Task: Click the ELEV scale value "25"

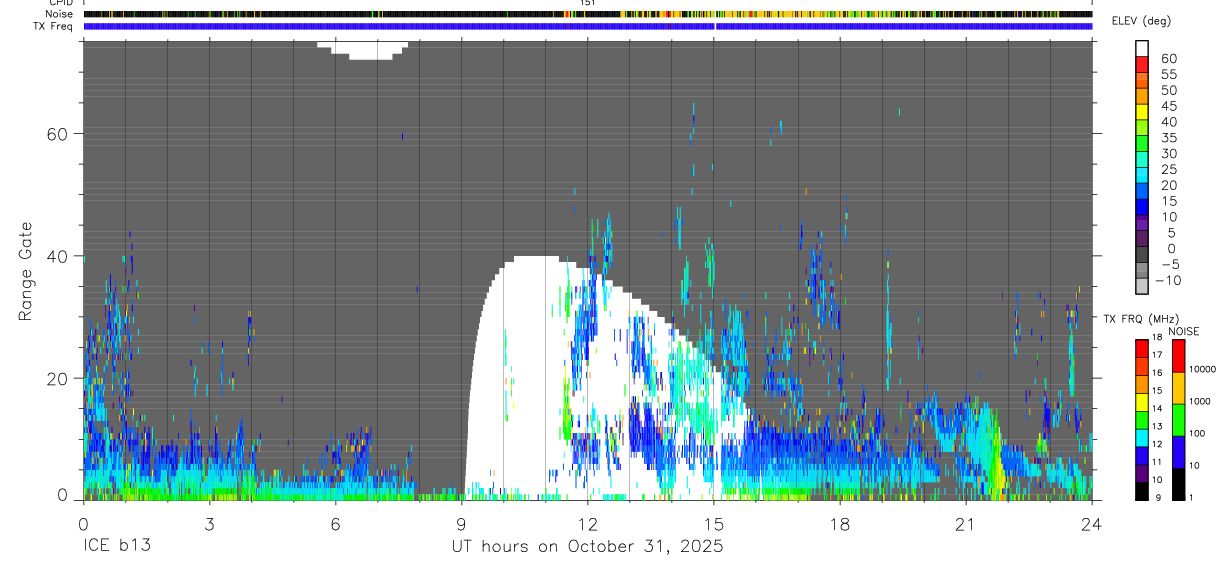Action: [1169, 170]
